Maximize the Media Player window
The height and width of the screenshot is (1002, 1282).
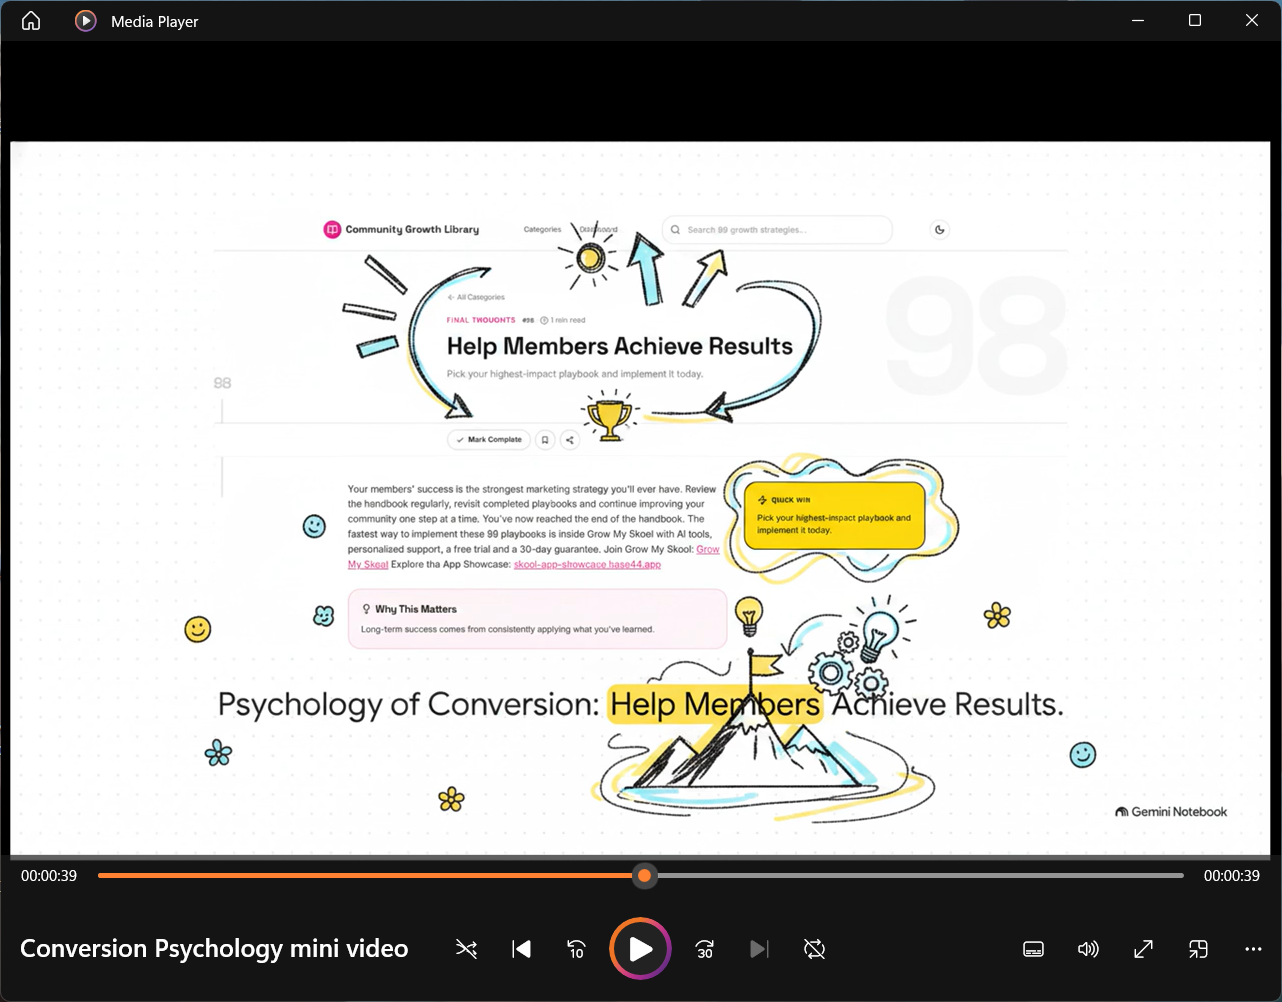tap(1195, 21)
